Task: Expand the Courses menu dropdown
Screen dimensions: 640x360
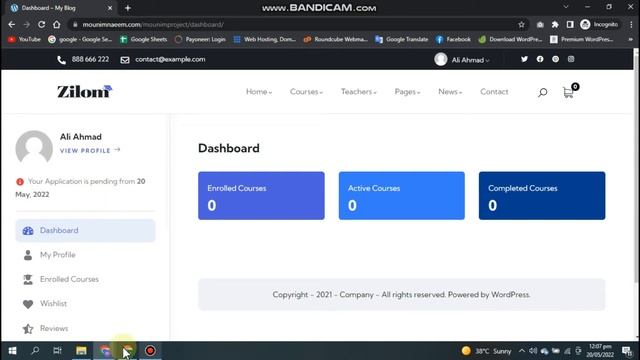Action: (306, 92)
